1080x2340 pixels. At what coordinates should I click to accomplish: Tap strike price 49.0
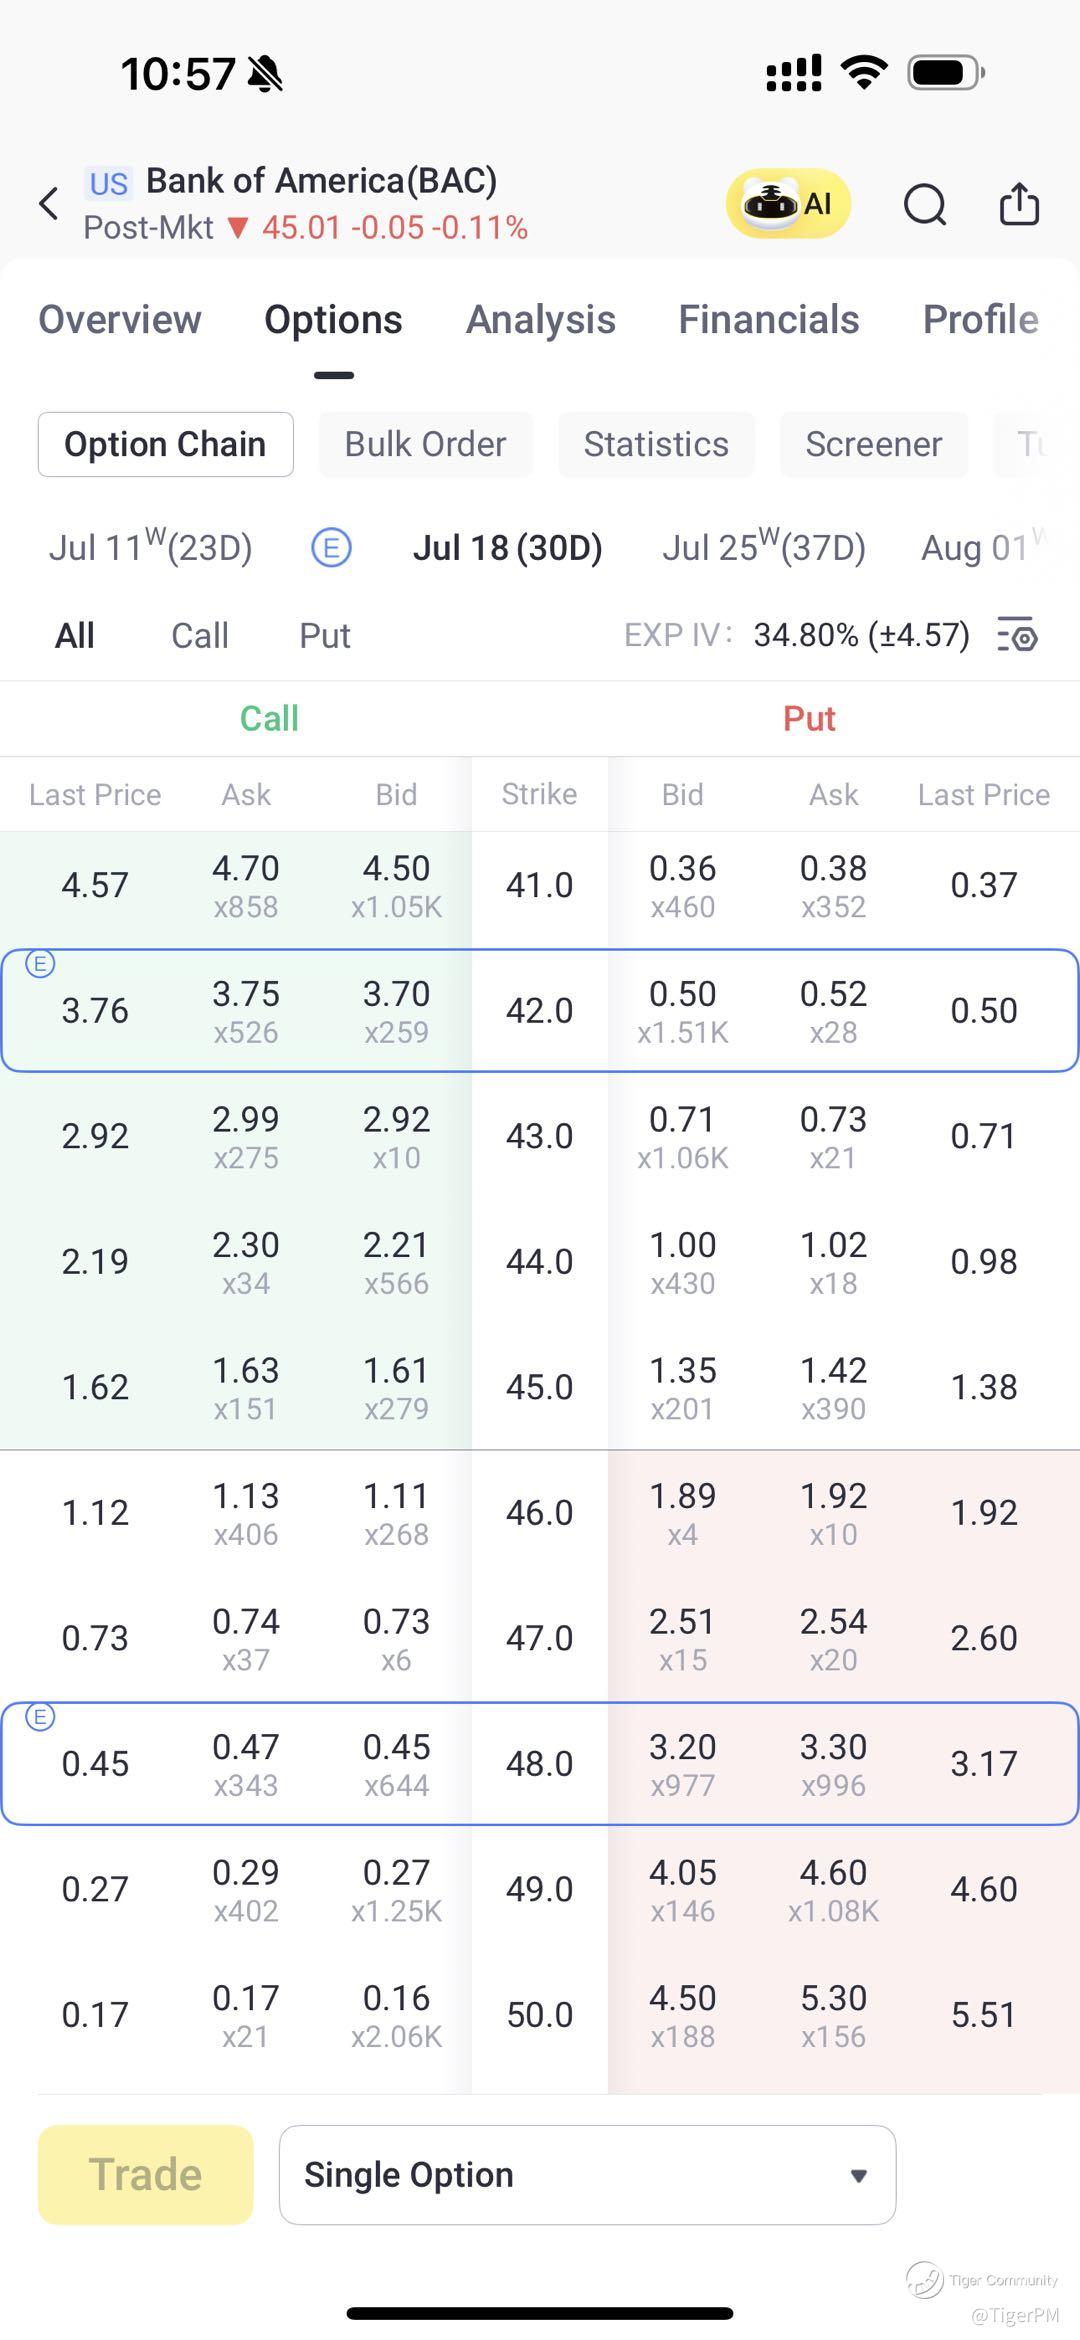tap(539, 1889)
